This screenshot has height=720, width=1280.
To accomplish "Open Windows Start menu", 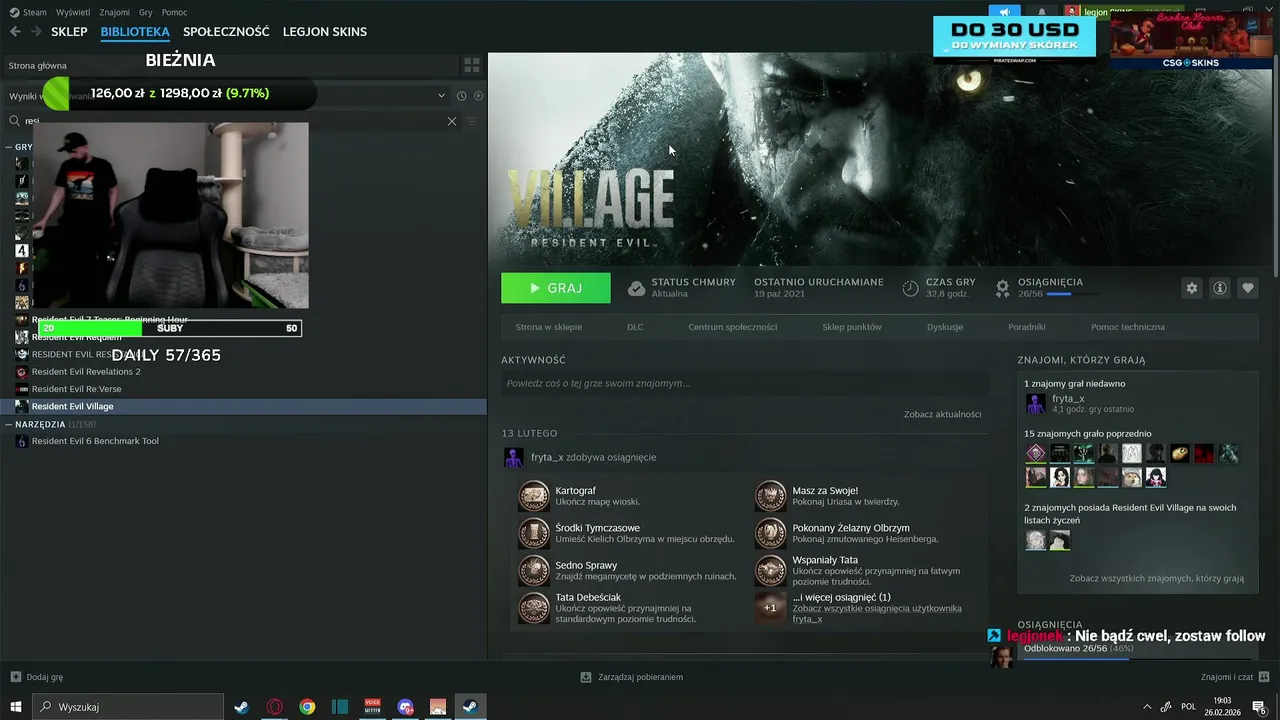I will [16, 707].
